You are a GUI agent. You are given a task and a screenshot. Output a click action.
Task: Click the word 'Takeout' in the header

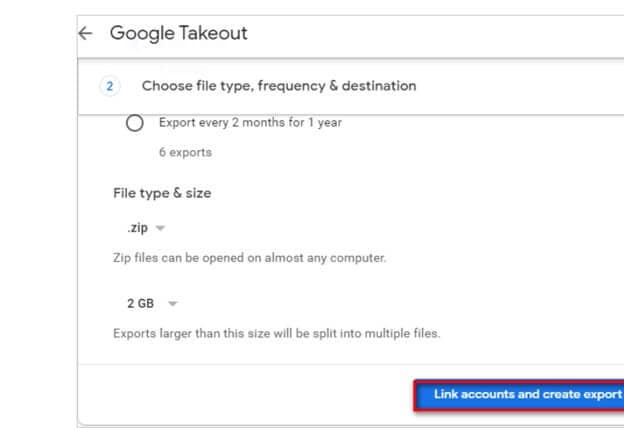click(214, 33)
